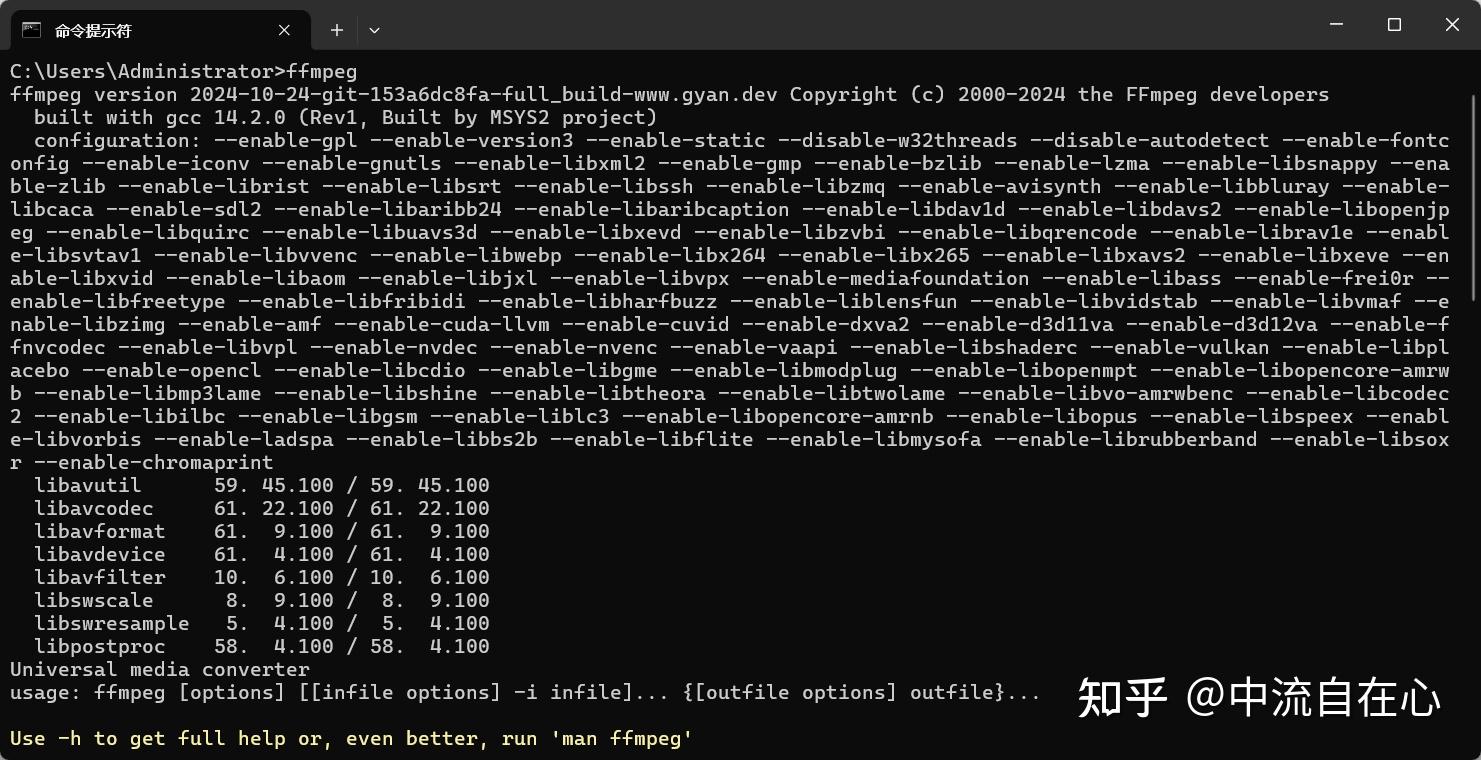Click the vertical scrollbar thumb
The width and height of the screenshot is (1481, 760).
[x=1473, y=195]
